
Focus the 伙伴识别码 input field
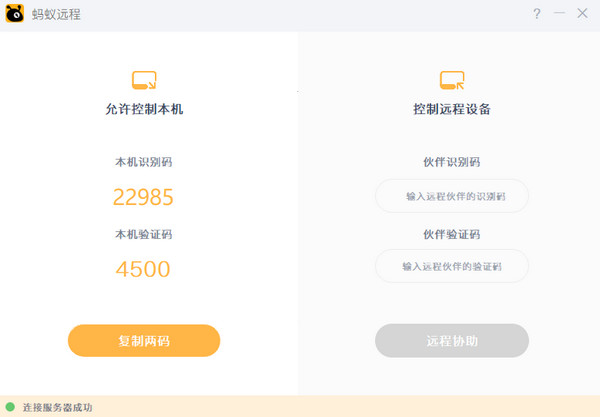click(452, 196)
